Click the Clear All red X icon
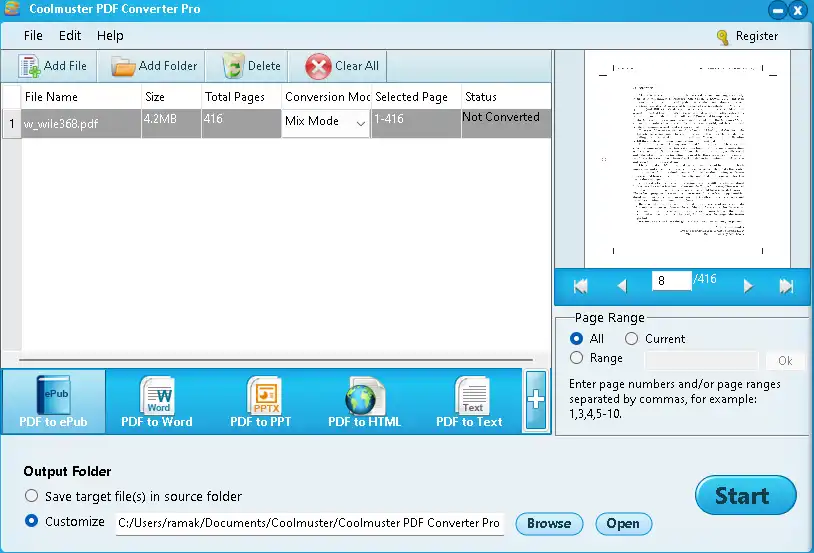This screenshot has height=553, width=814. (318, 66)
